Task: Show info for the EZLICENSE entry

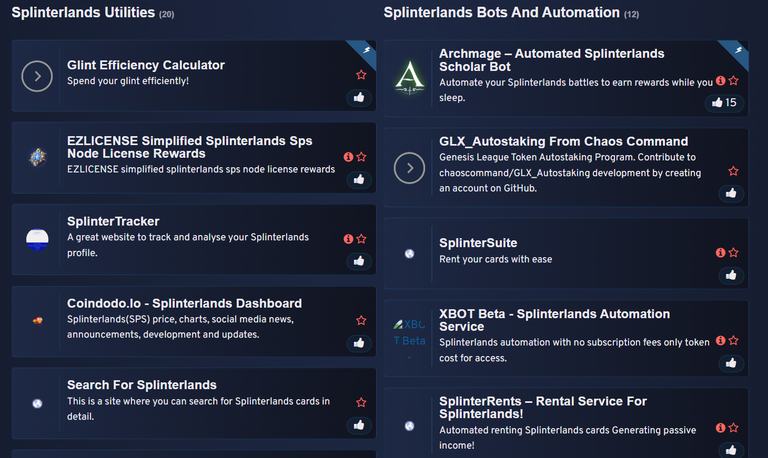Action: pos(348,157)
